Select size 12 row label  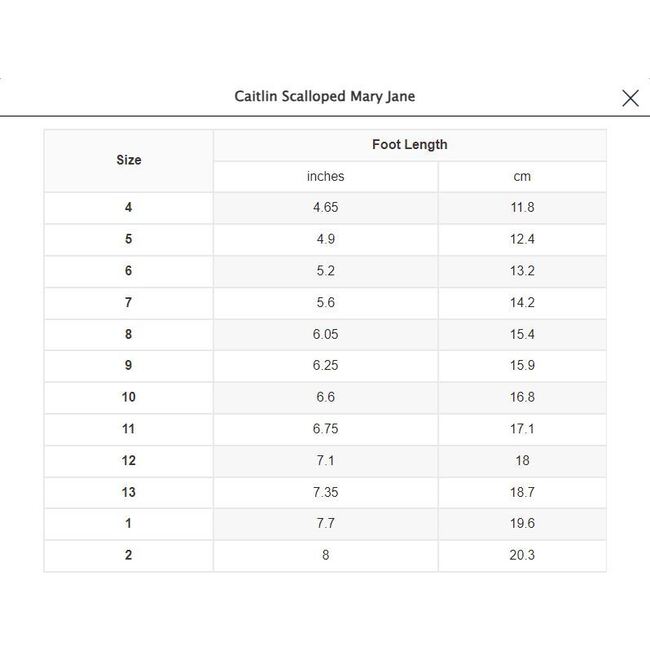pyautogui.click(x=128, y=461)
